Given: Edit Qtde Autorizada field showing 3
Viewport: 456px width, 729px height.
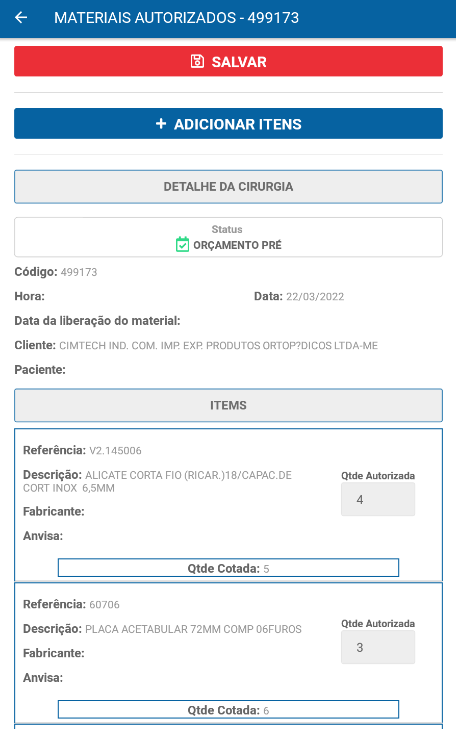Looking at the screenshot, I should (378, 647).
